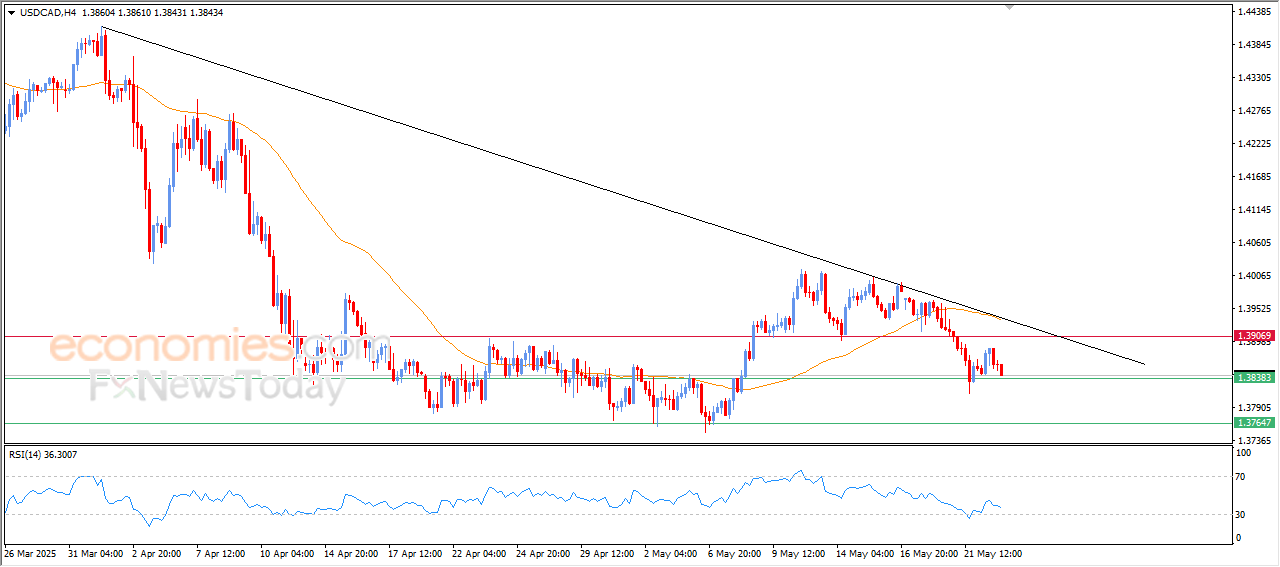Image resolution: width=1280 pixels, height=567 pixels.
Task: Select the green 1.38383 price level tag
Action: click(1253, 377)
